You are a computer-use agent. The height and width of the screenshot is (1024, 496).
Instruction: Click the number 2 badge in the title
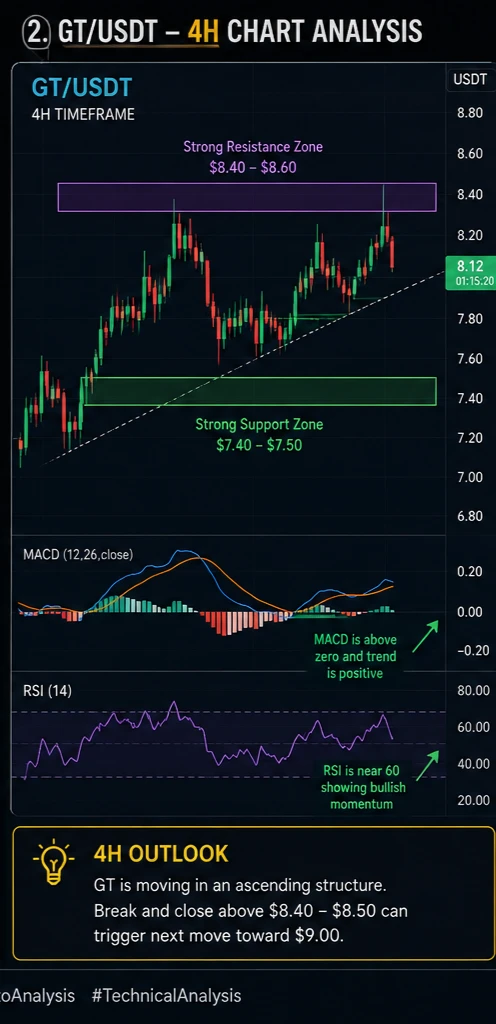coord(35,31)
